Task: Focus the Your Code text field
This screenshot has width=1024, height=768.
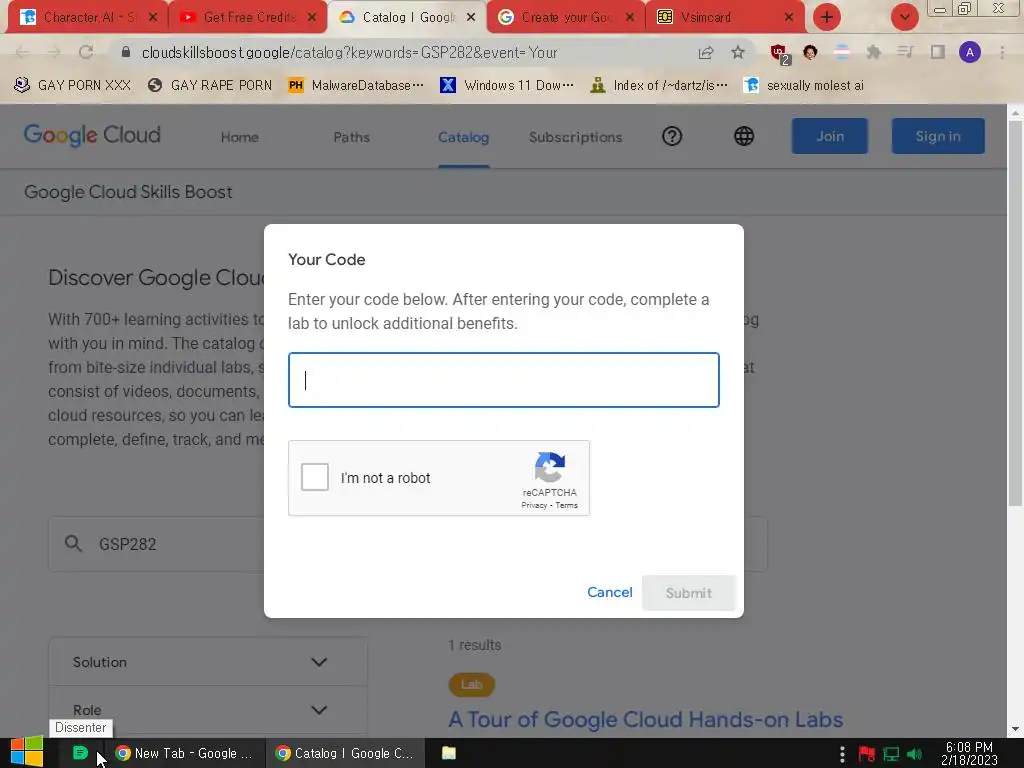Action: tap(504, 380)
